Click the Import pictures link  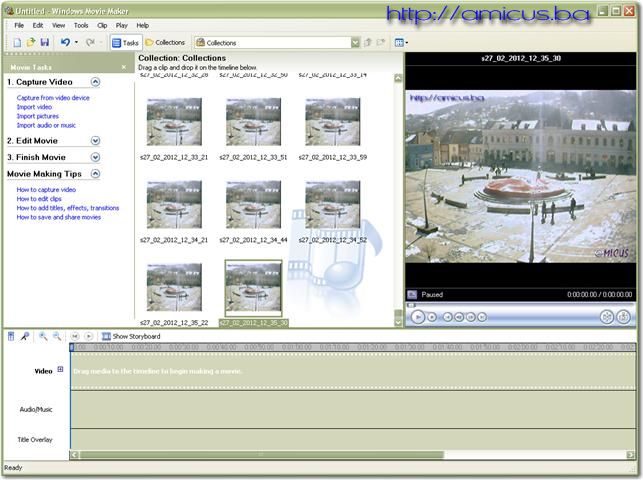[x=37, y=116]
